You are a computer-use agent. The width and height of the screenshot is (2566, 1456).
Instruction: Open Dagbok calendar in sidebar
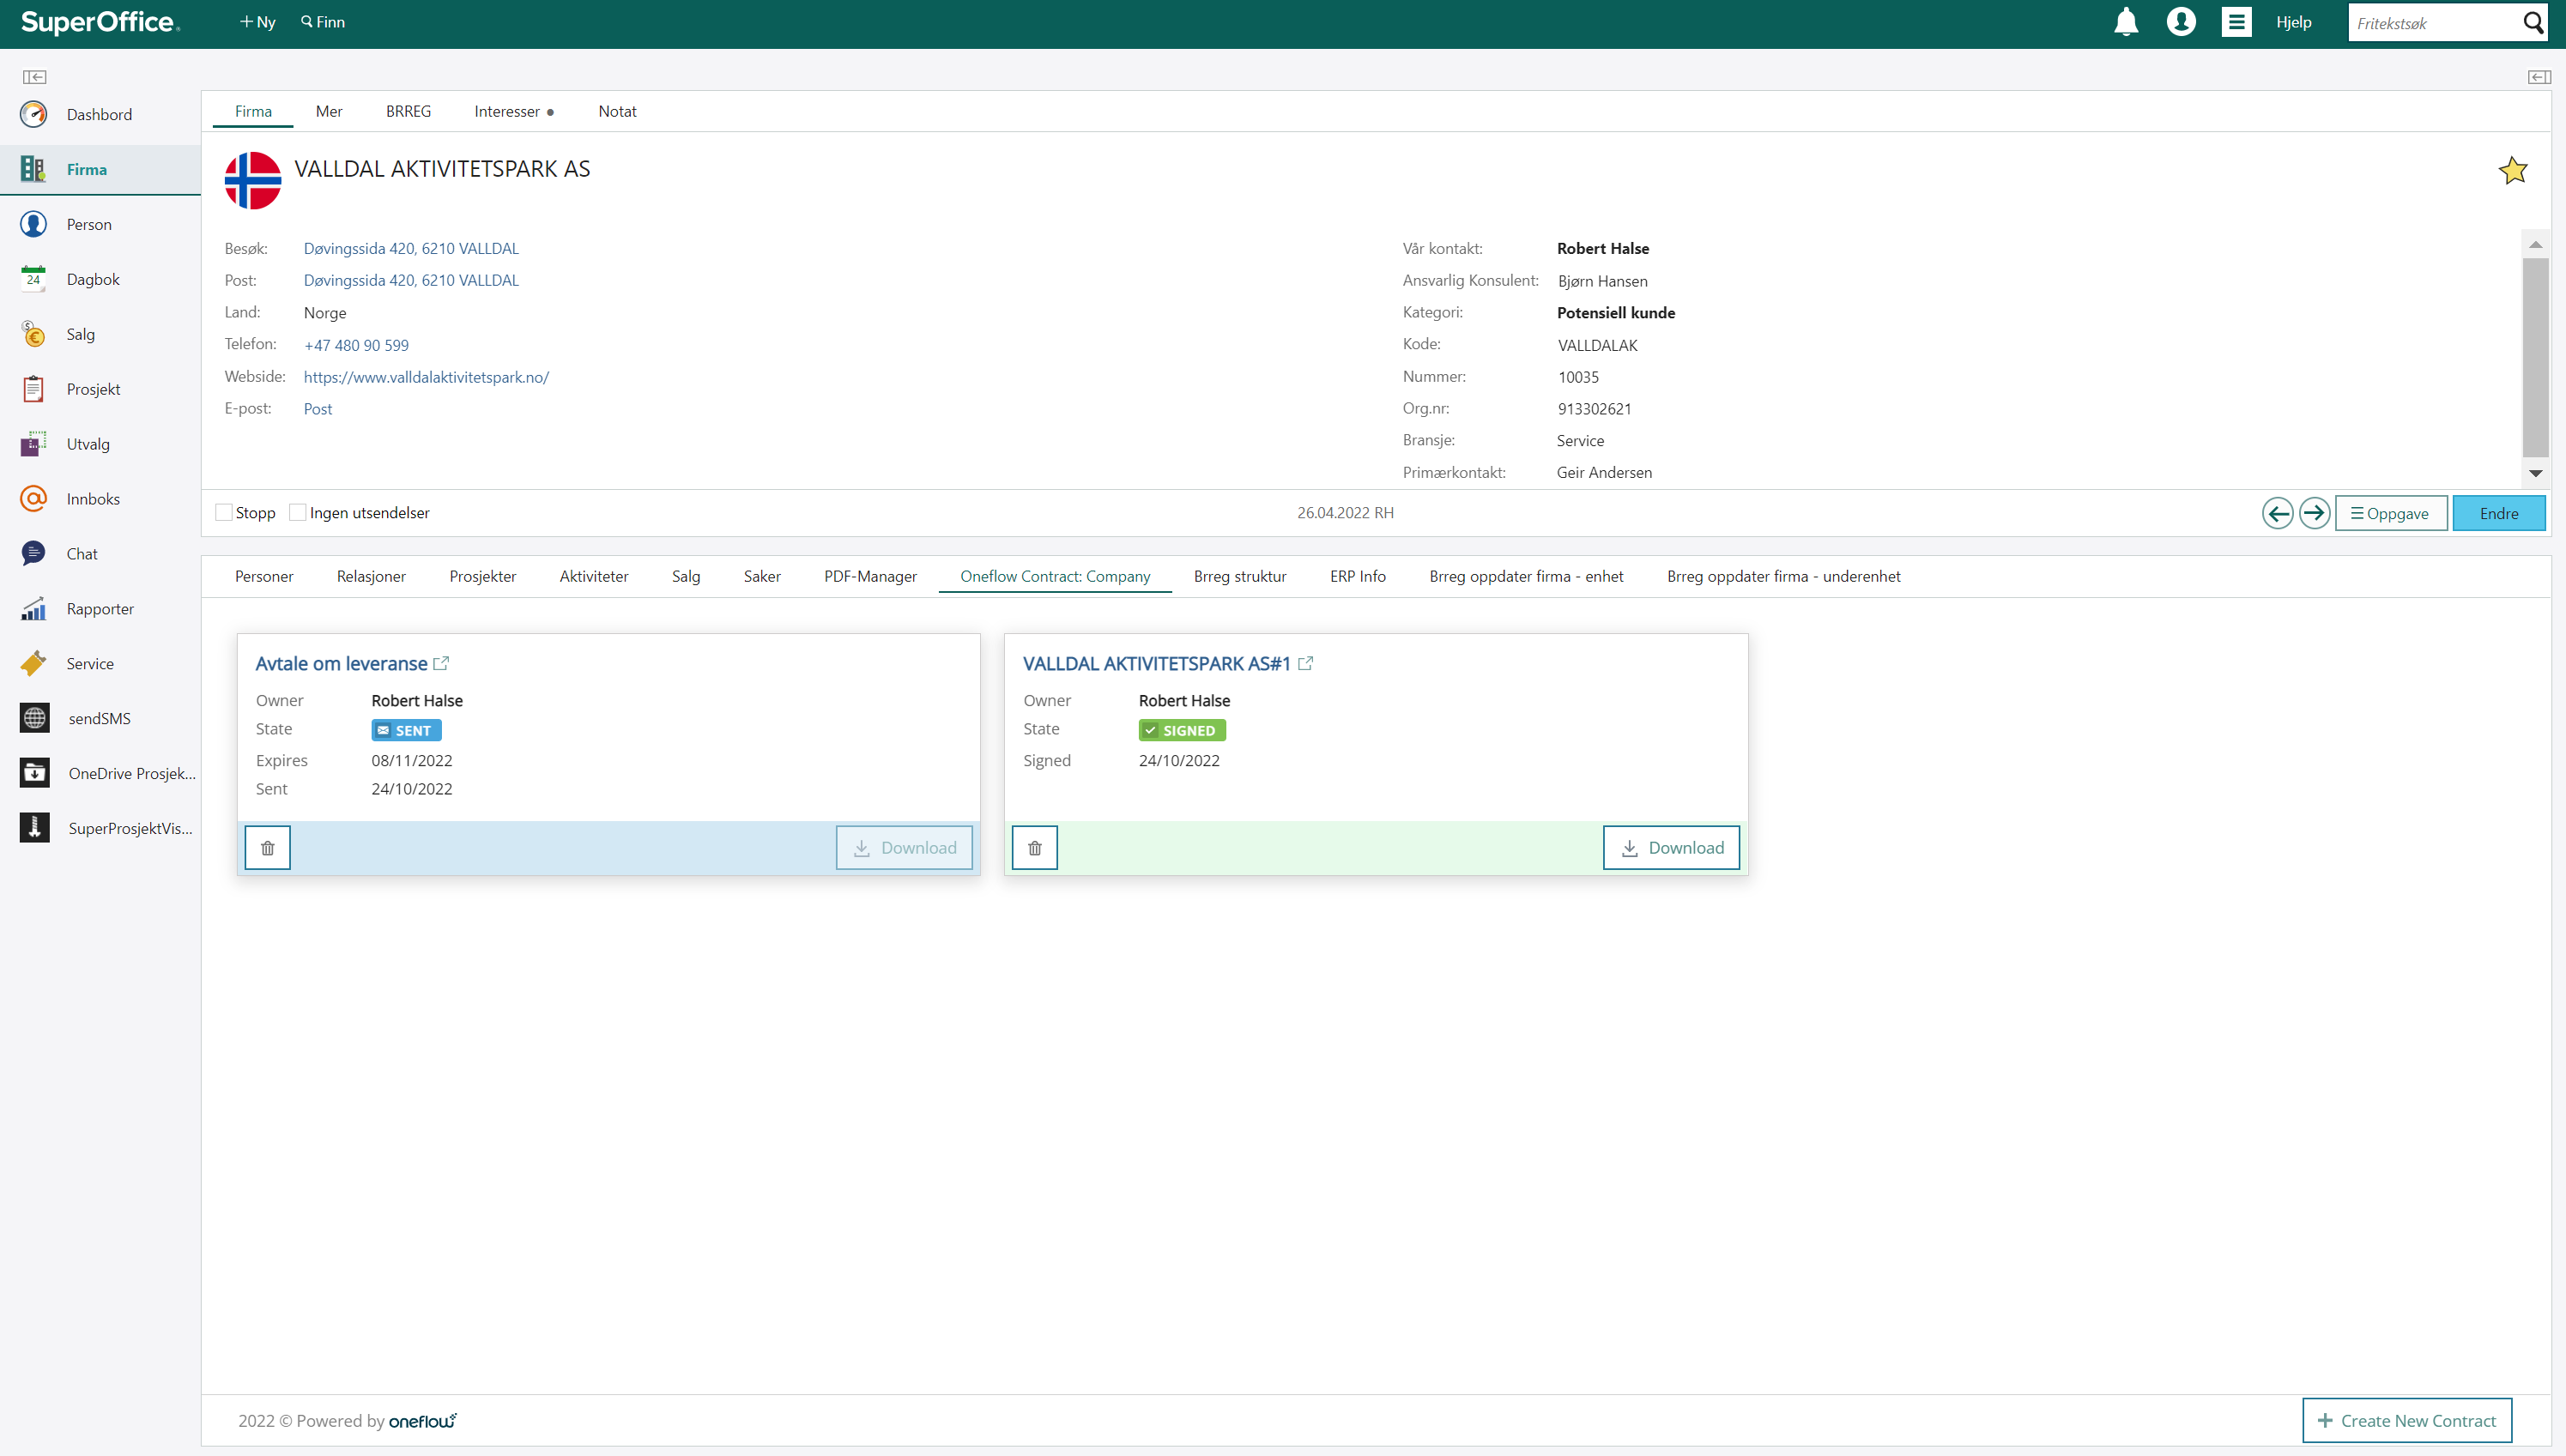(92, 279)
